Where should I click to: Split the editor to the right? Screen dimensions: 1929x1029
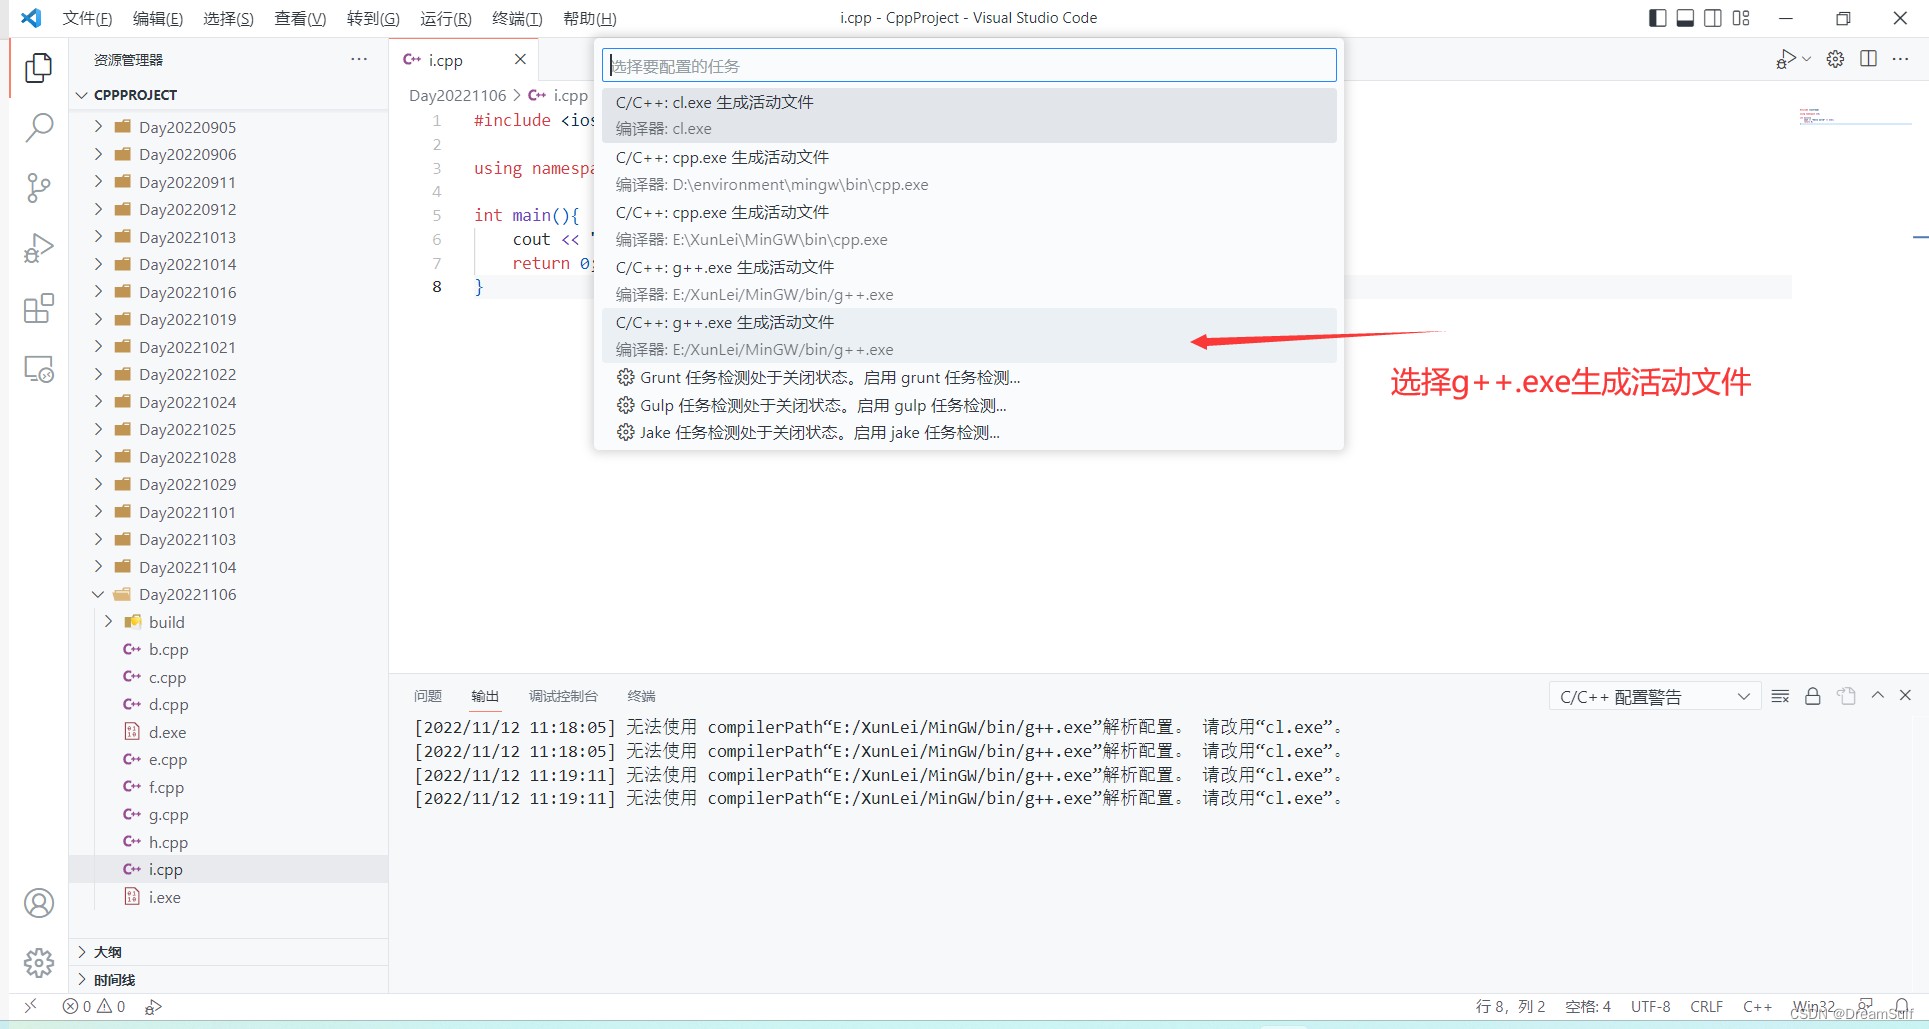(1868, 59)
